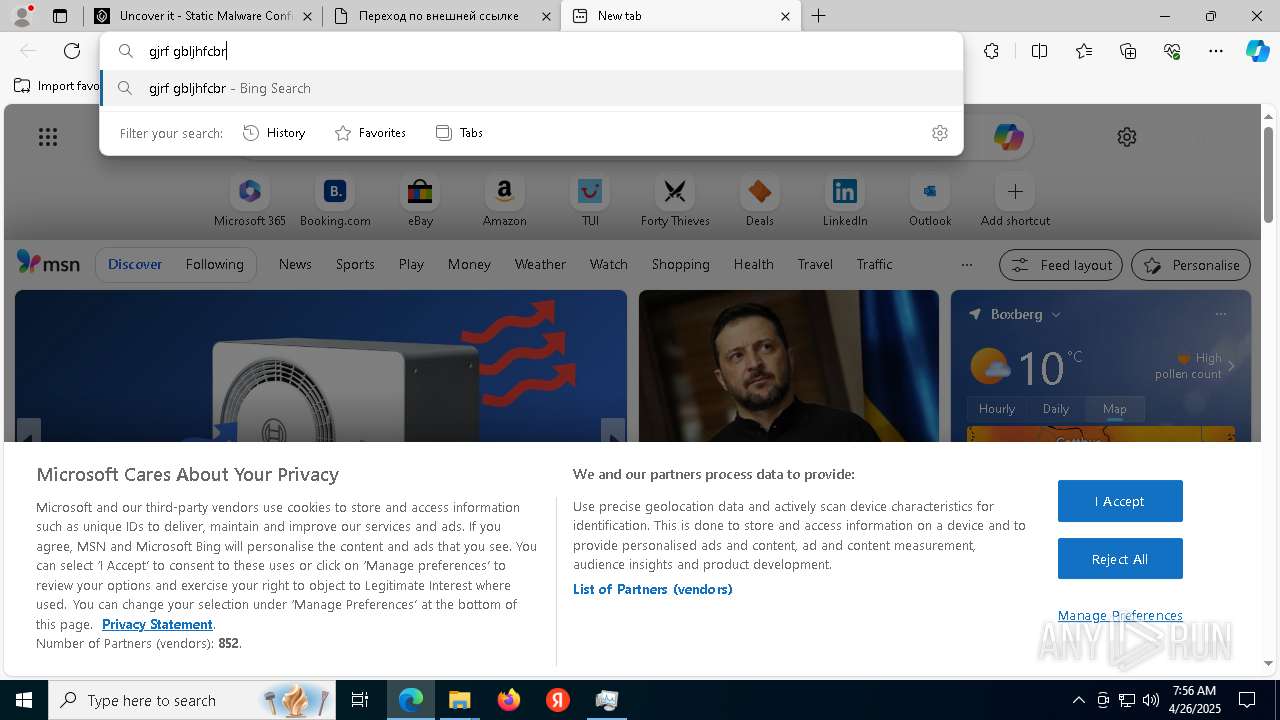Open the Forty Thieves shortcut
This screenshot has width=1280, height=720.
pyautogui.click(x=675, y=200)
